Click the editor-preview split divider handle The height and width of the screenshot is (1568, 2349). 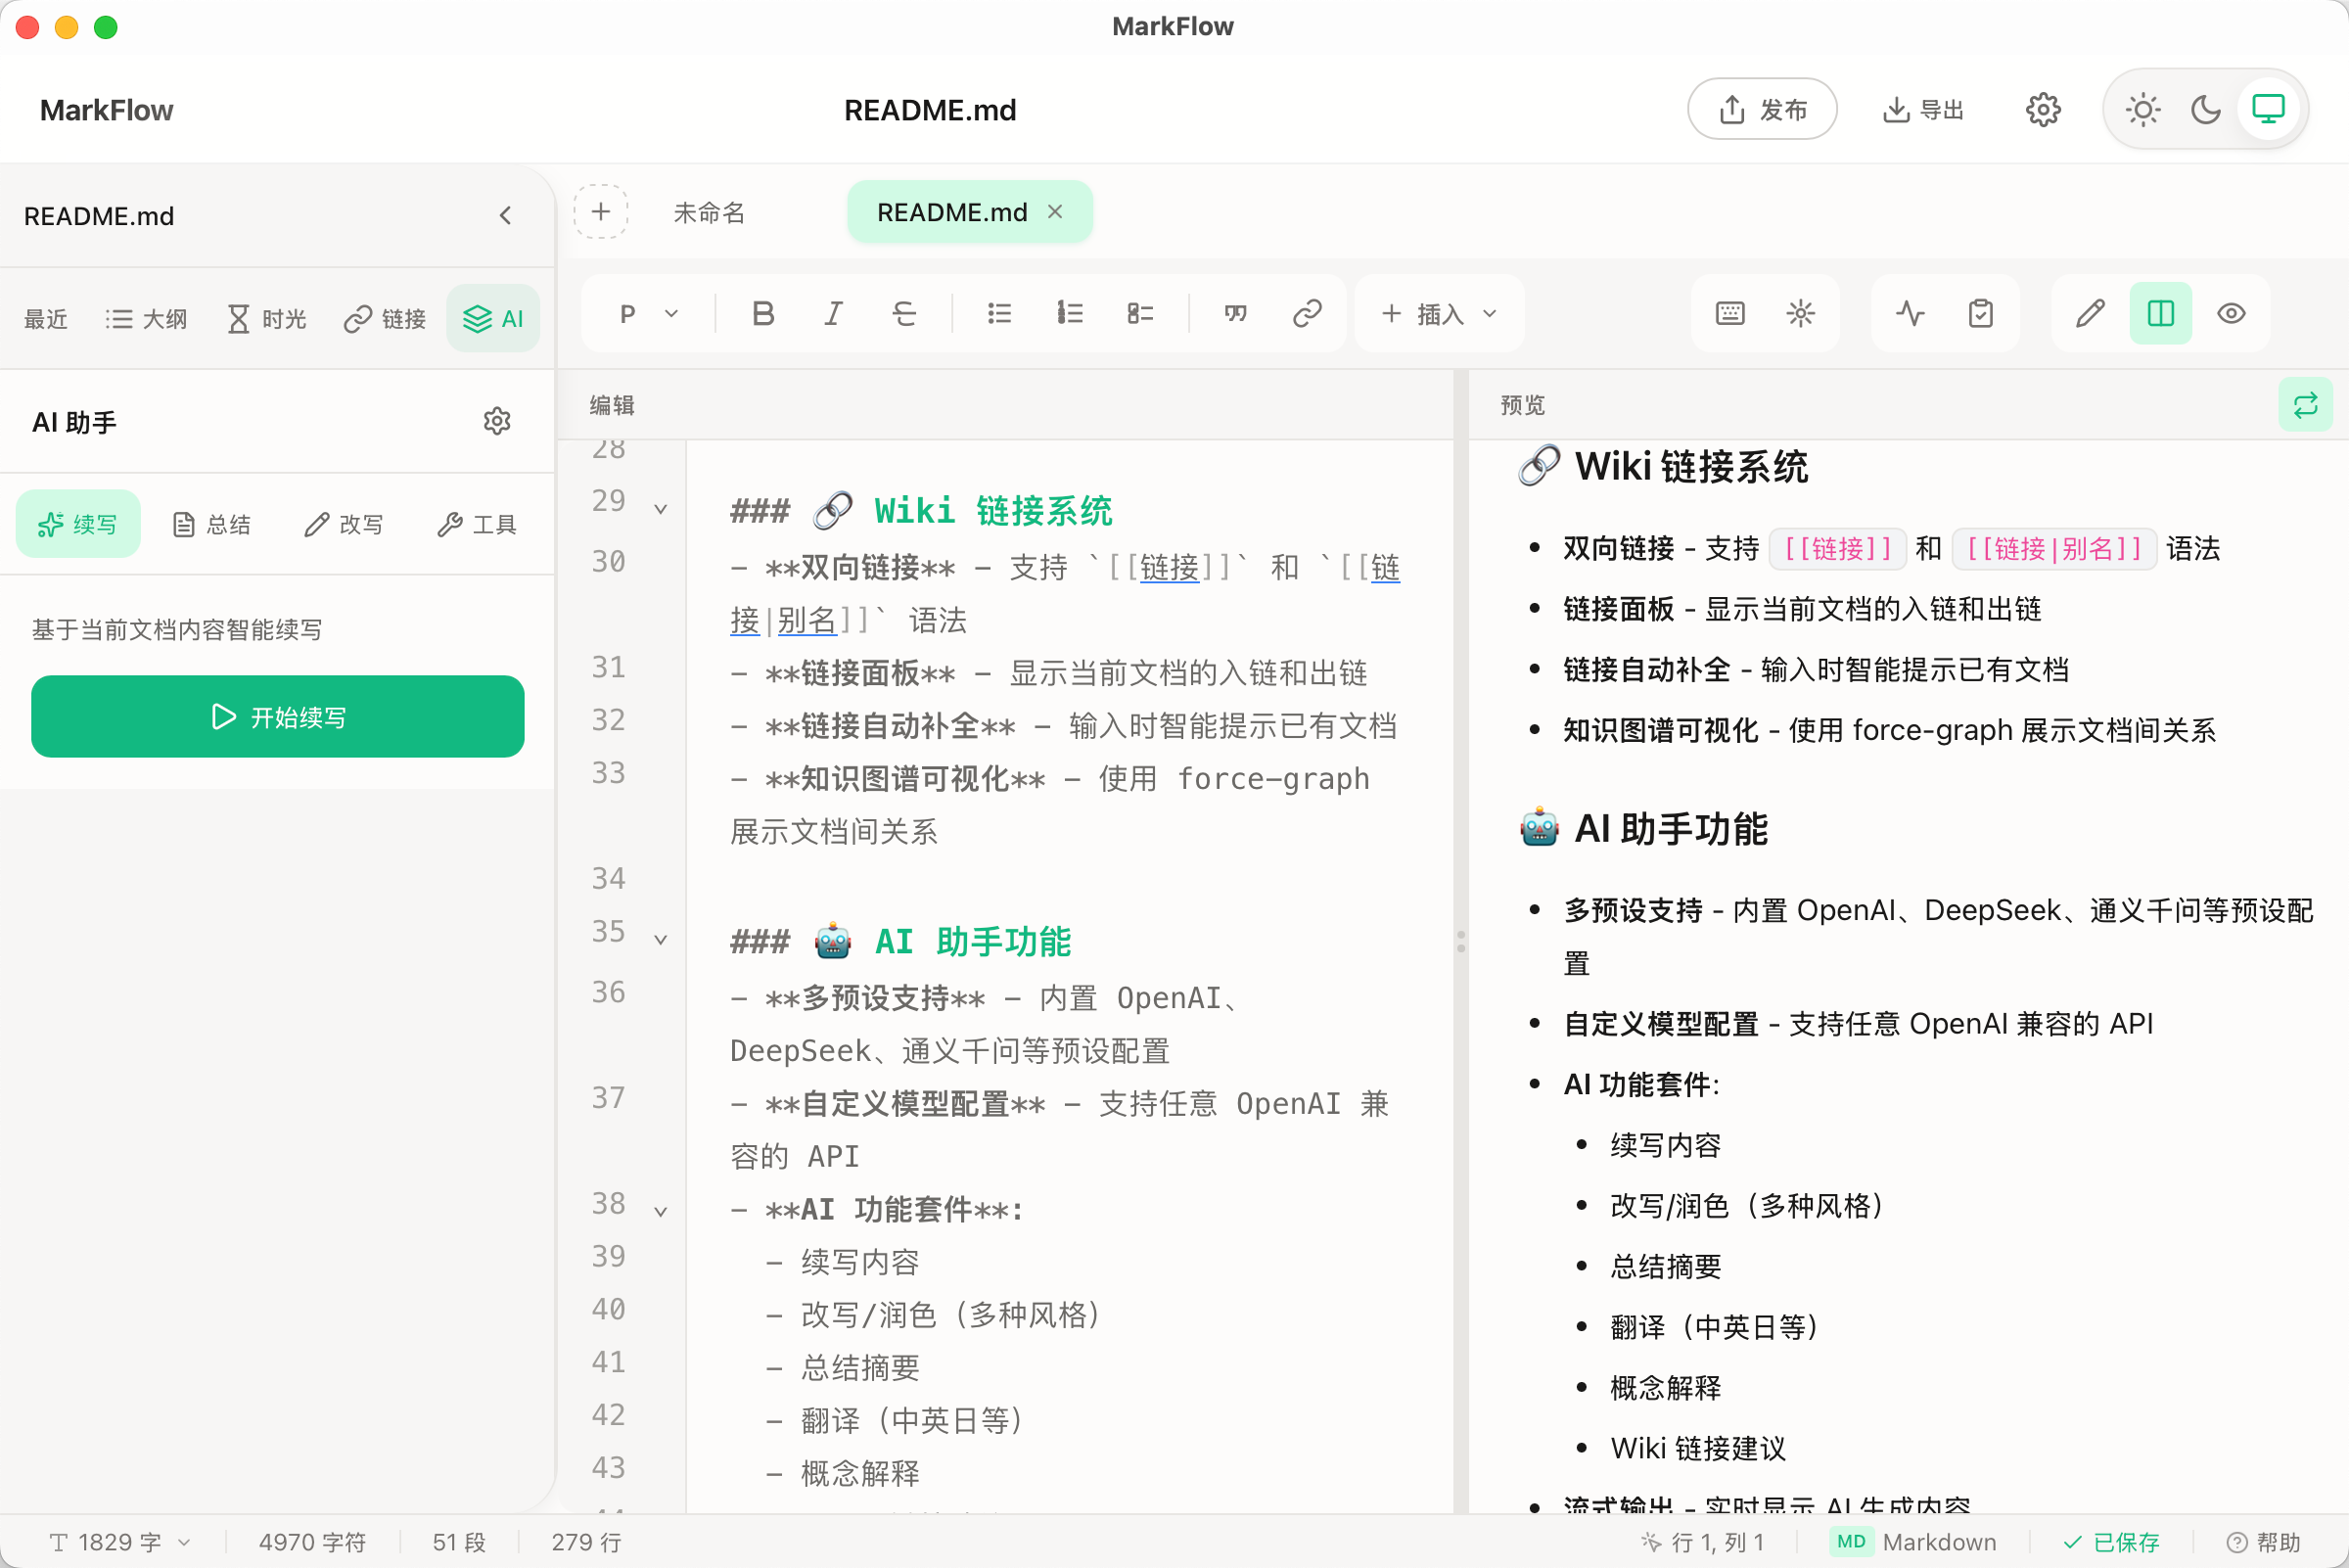click(x=1460, y=941)
